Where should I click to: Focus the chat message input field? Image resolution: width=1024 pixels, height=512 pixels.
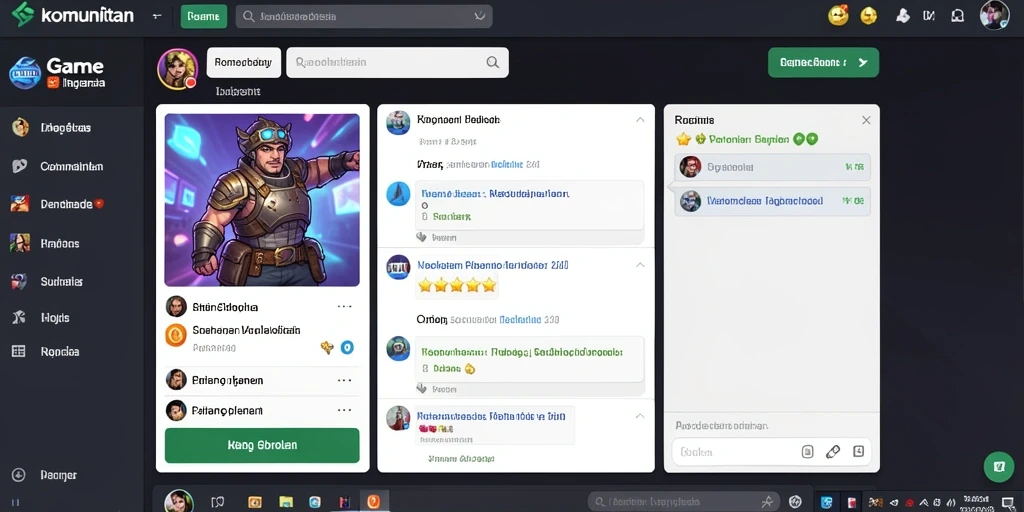click(771, 452)
